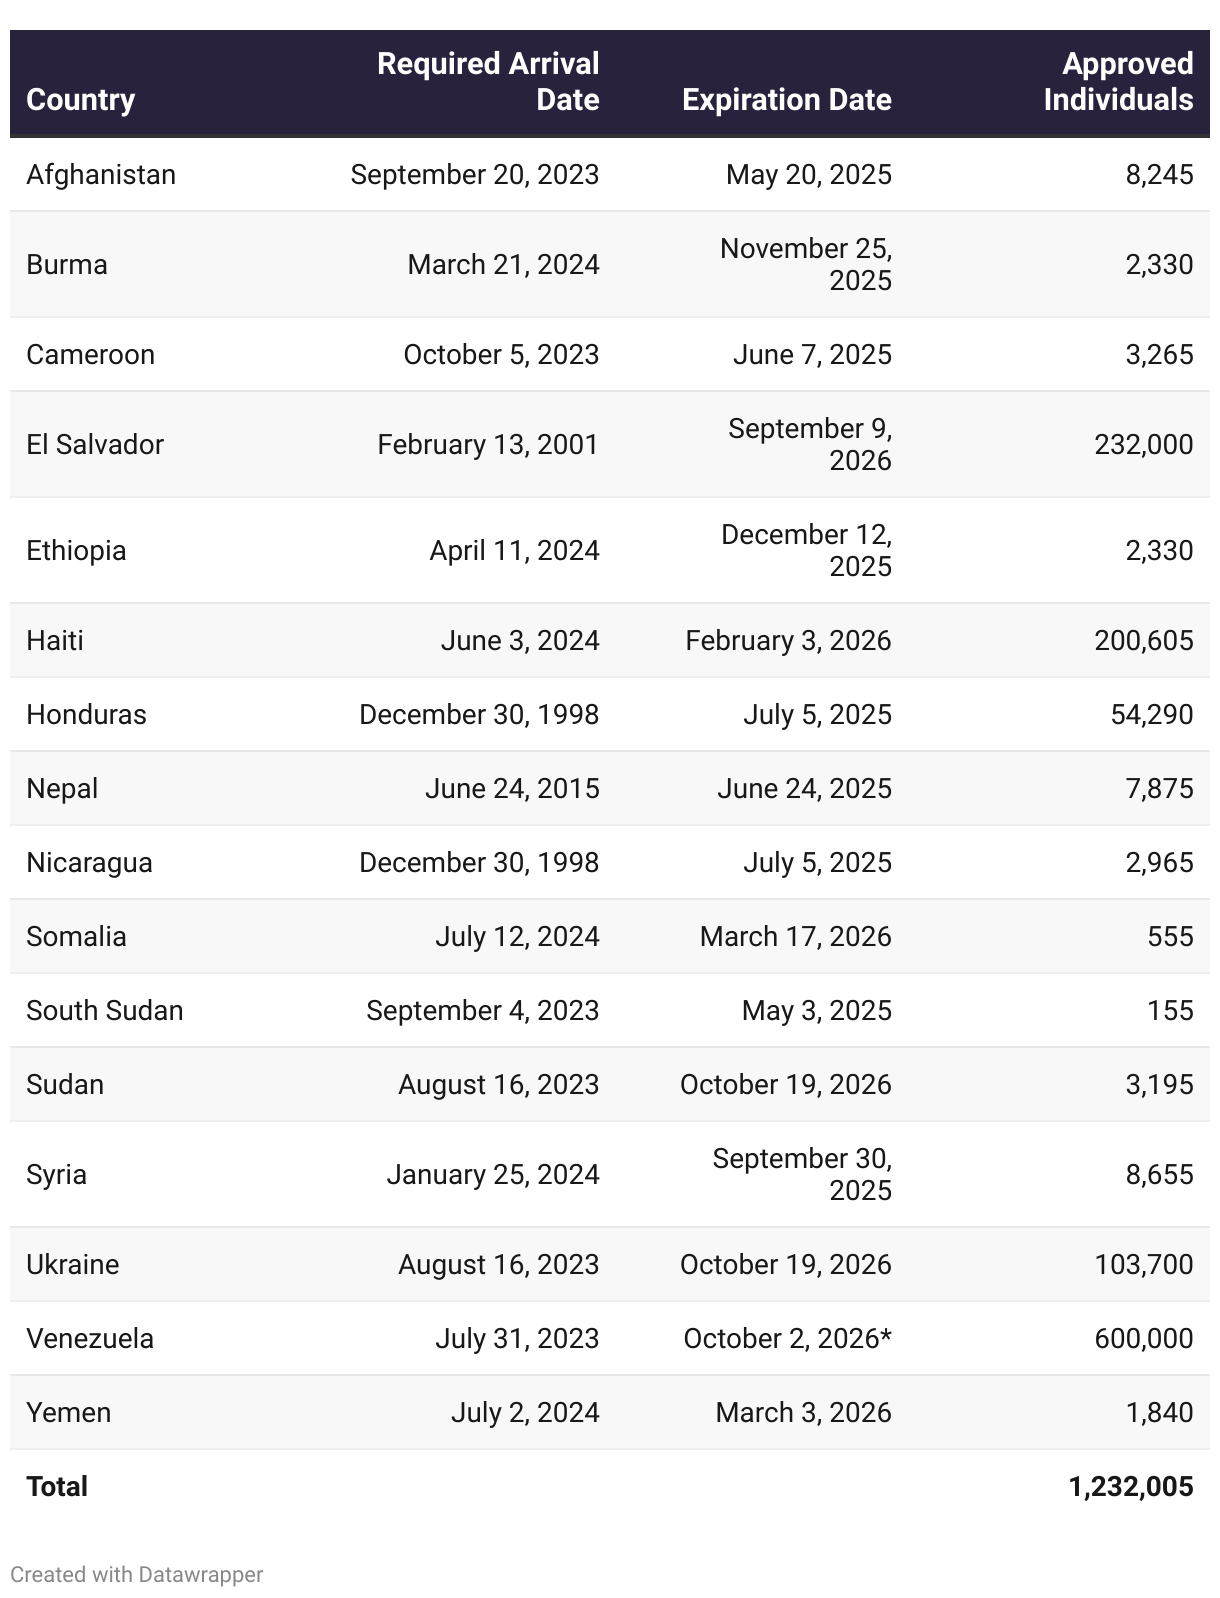The width and height of the screenshot is (1220, 1598).
Task: Click Venezuela's 600,000 approved individuals value
Action: (1143, 1339)
